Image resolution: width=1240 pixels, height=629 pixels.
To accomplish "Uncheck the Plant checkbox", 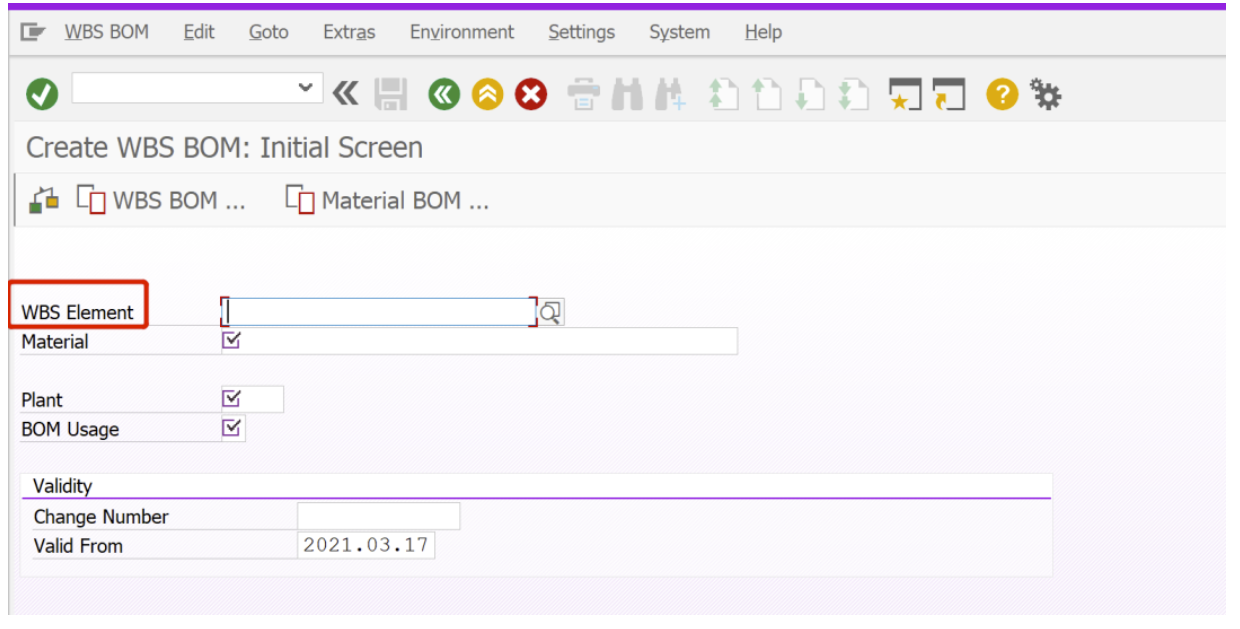I will pos(232,398).
